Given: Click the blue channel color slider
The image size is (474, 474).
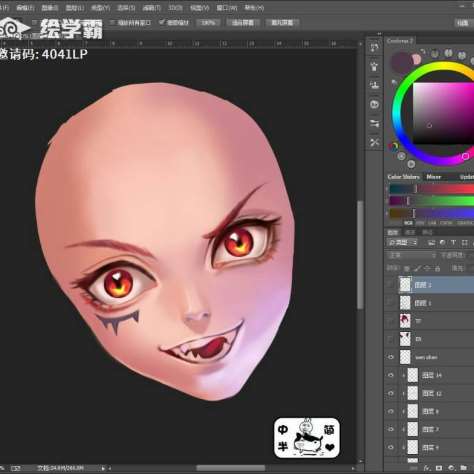Looking at the screenshot, I should (x=432, y=213).
